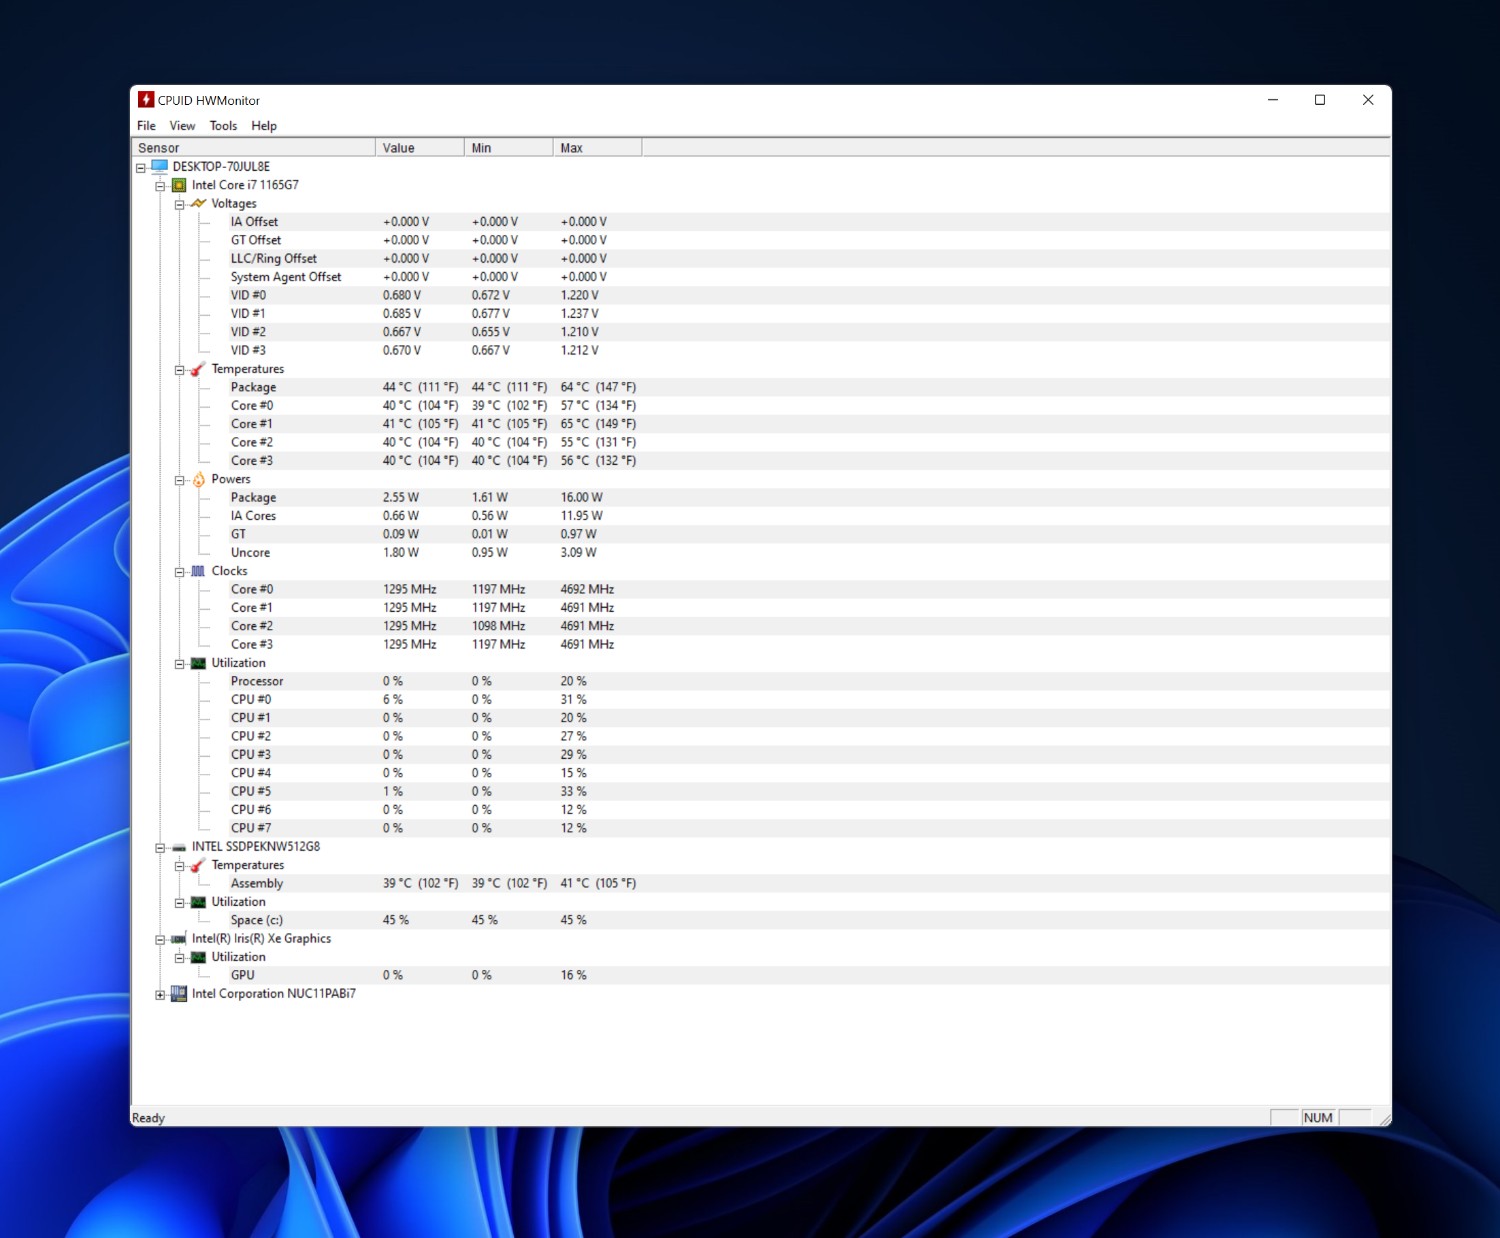
Task: Click the NUC11PABi7 motherboard icon
Action: [179, 994]
